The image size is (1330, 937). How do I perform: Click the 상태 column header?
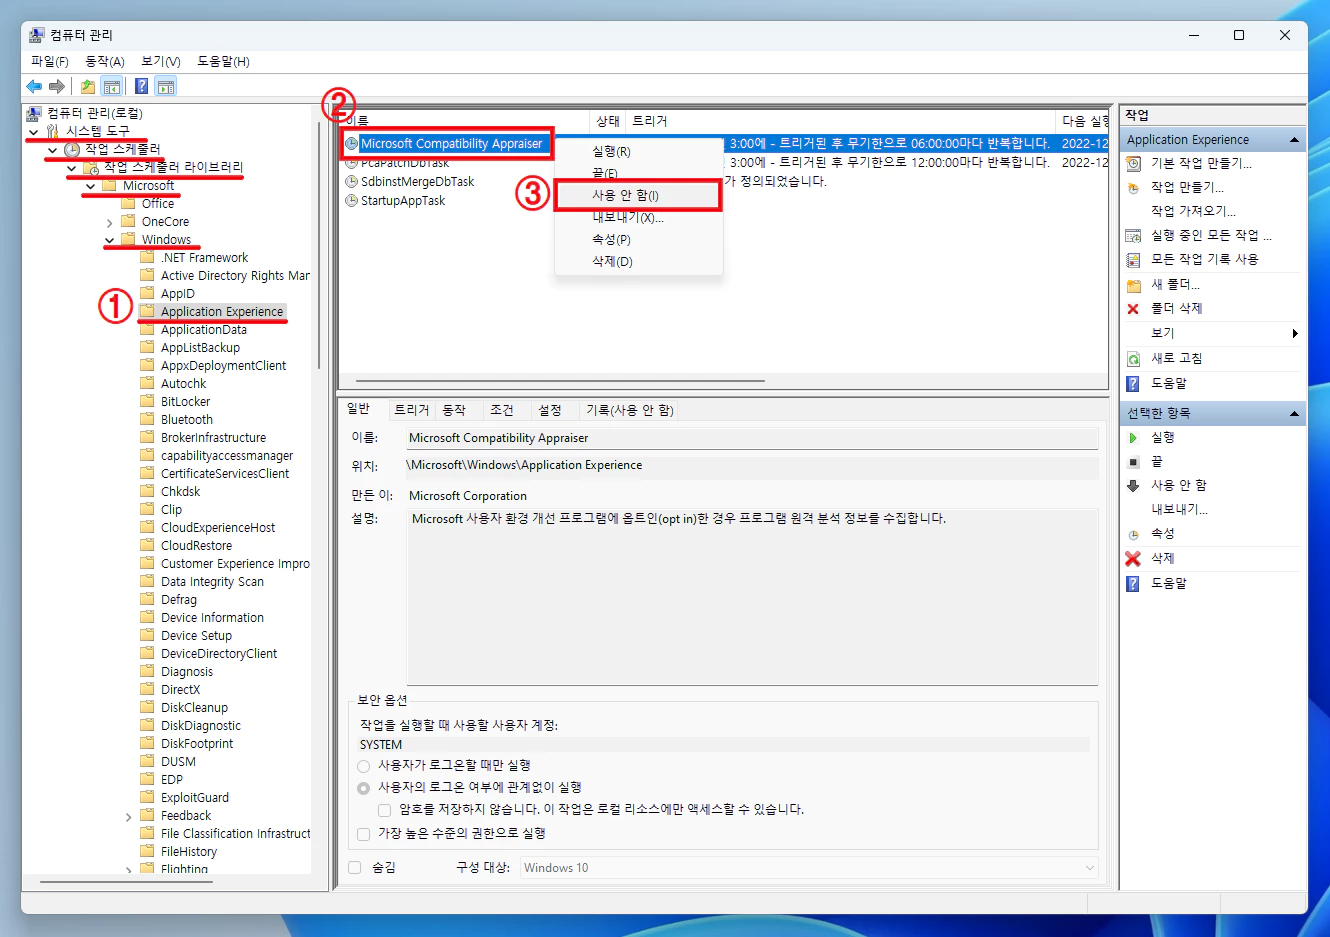[608, 121]
